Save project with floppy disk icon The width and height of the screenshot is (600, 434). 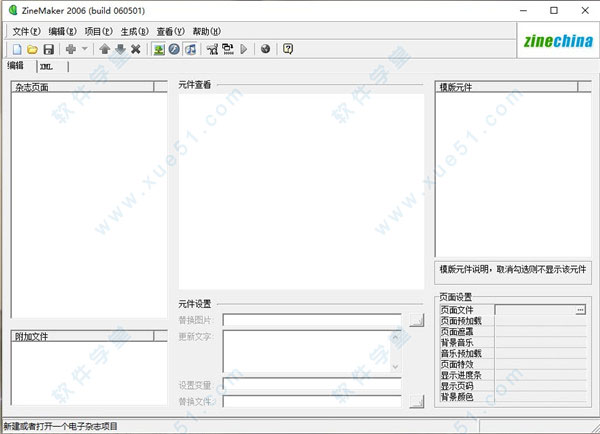click(x=49, y=49)
